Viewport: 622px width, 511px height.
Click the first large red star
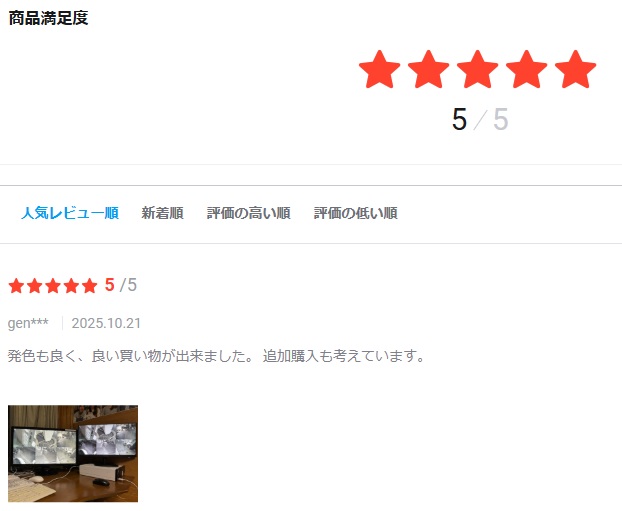click(379, 69)
